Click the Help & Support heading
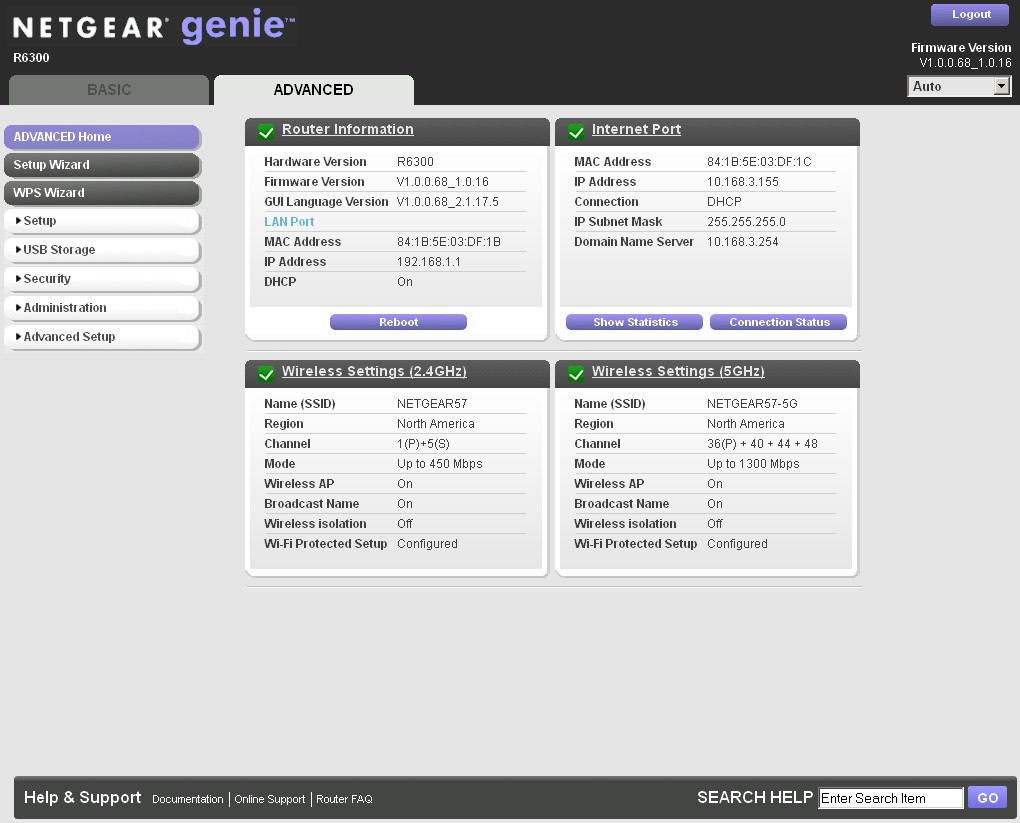1020x823 pixels. 83,798
